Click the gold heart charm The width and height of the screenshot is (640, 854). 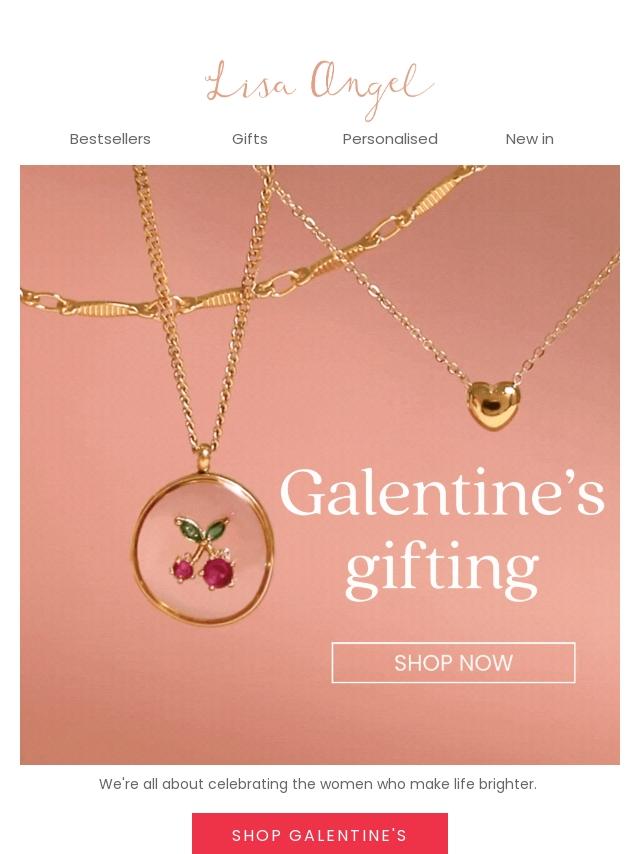tap(493, 405)
